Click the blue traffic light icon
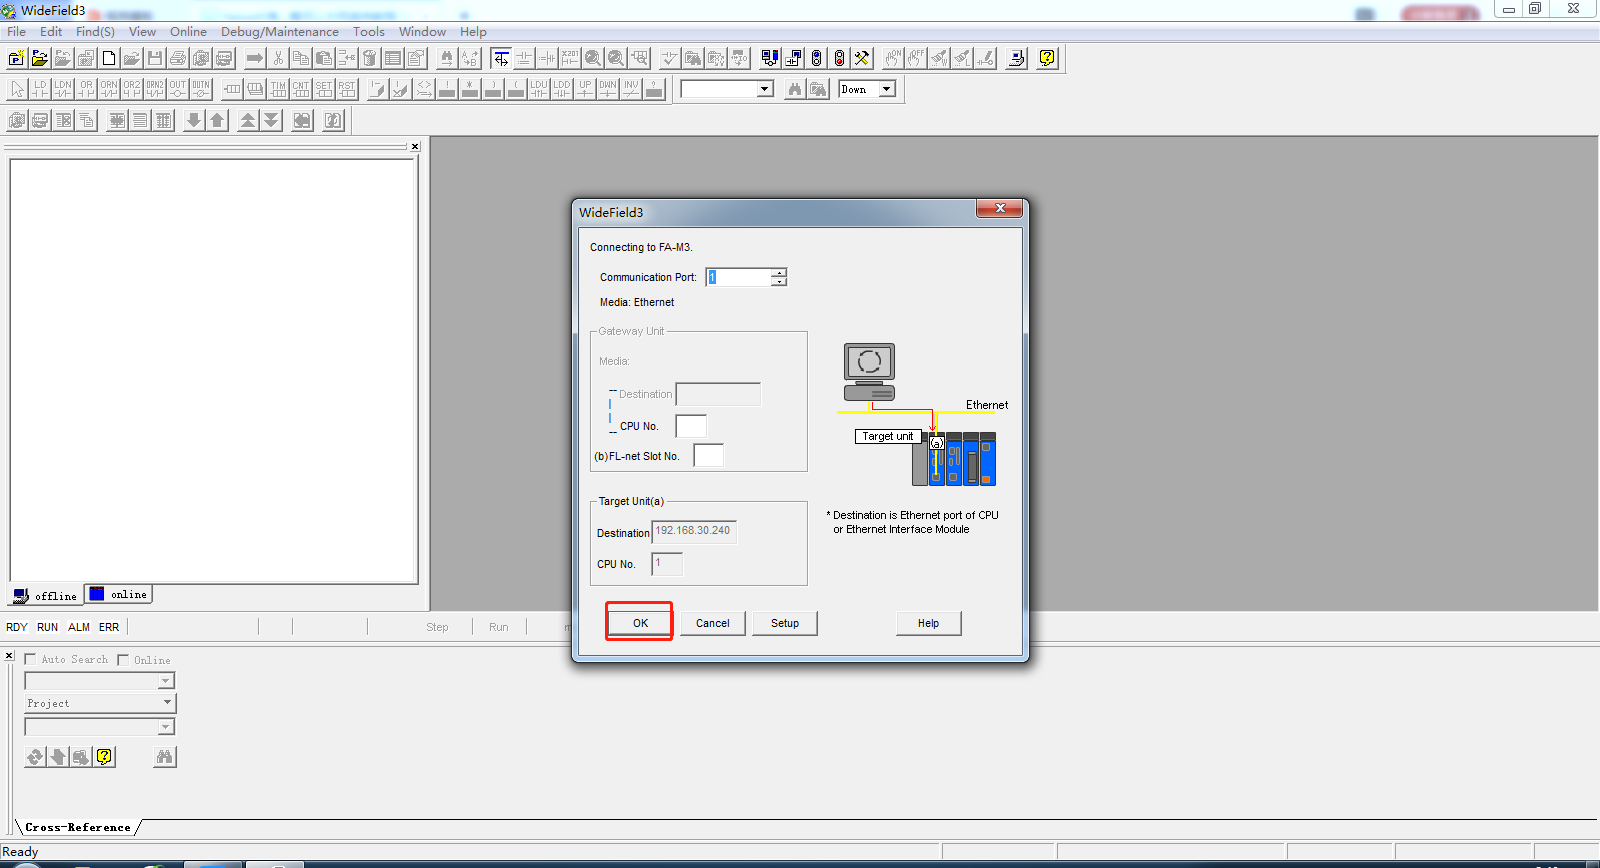 pyautogui.click(x=816, y=58)
